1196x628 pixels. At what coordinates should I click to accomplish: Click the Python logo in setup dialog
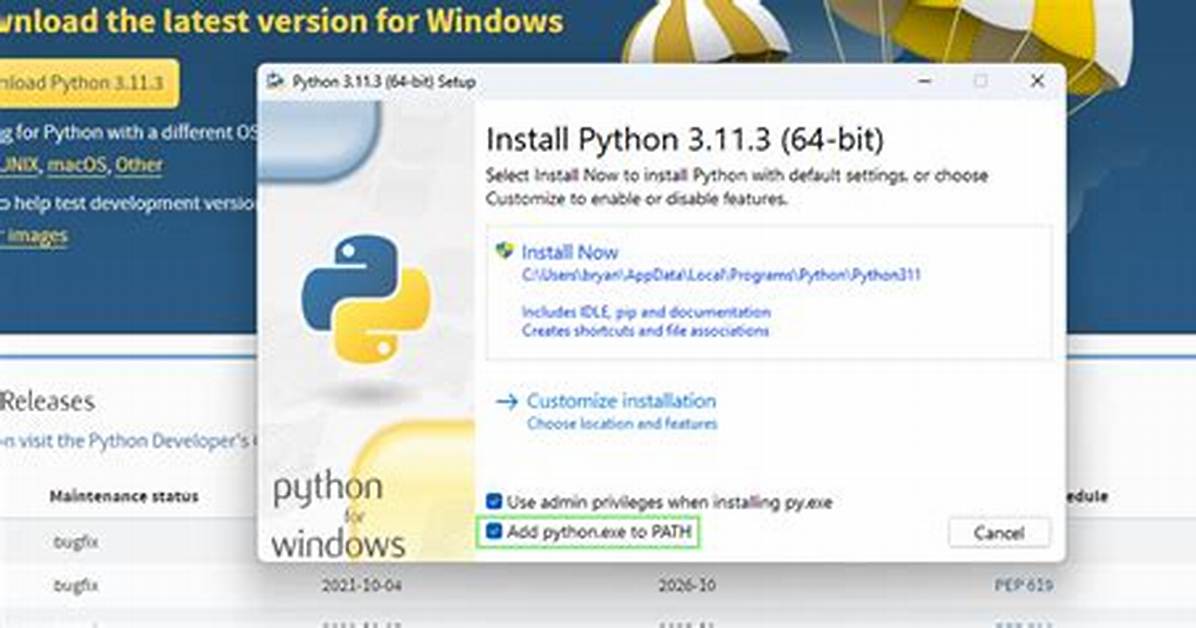click(366, 298)
